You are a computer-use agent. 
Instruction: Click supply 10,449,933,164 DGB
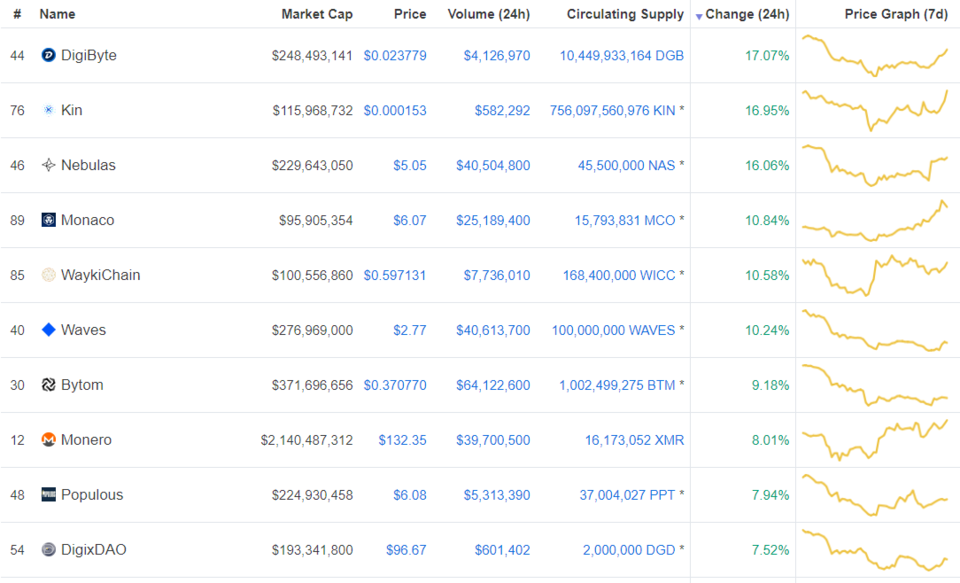(x=621, y=56)
